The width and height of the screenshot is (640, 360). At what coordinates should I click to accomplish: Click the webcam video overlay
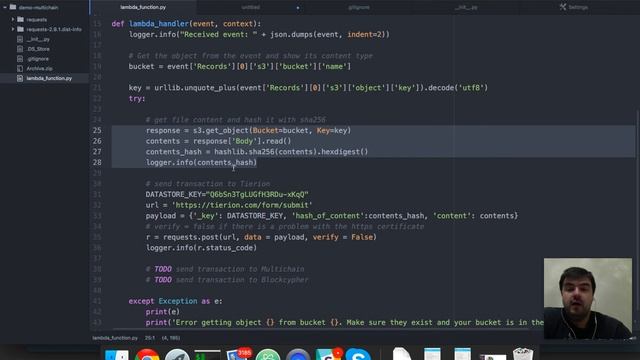click(x=588, y=298)
